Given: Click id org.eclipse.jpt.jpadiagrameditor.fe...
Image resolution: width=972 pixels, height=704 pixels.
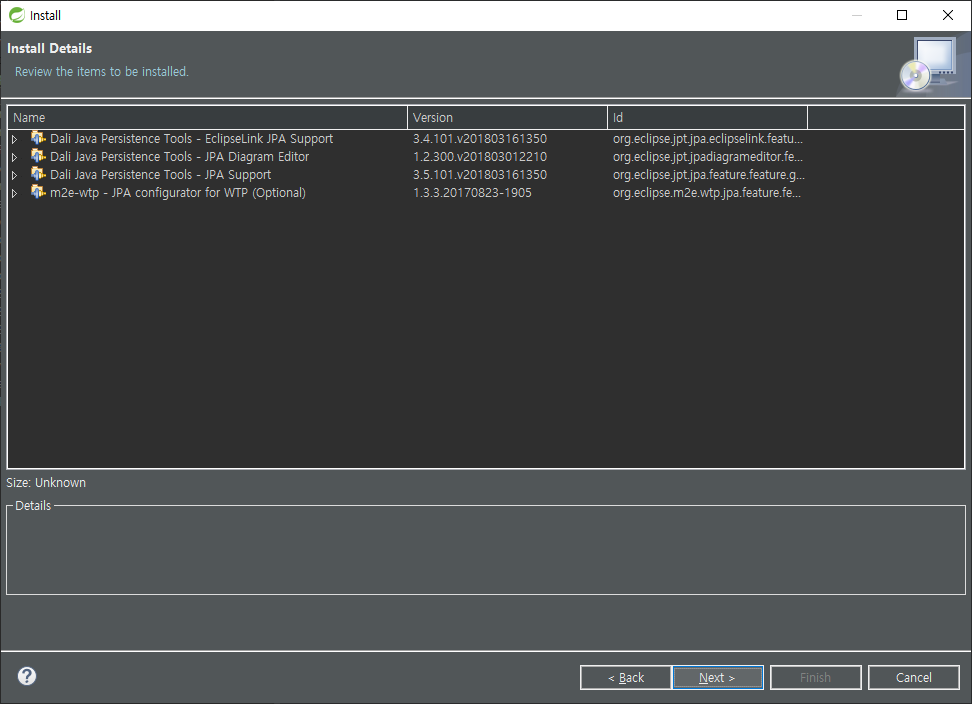Looking at the screenshot, I should pos(708,157).
